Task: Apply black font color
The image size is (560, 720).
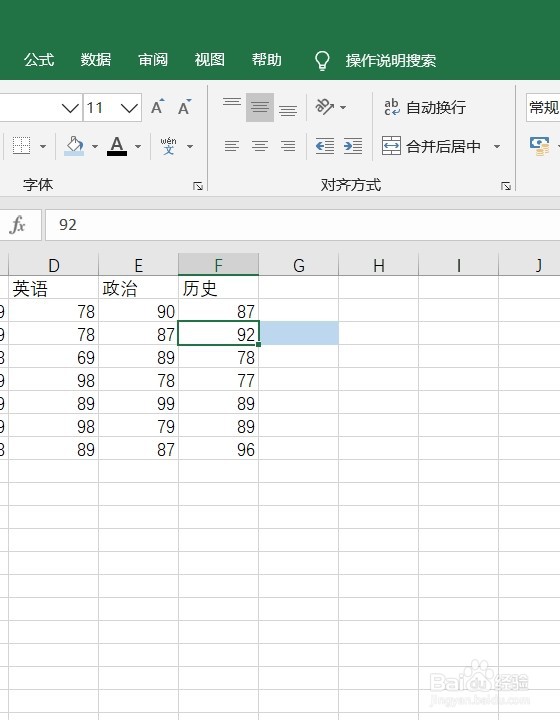Action: point(117,146)
